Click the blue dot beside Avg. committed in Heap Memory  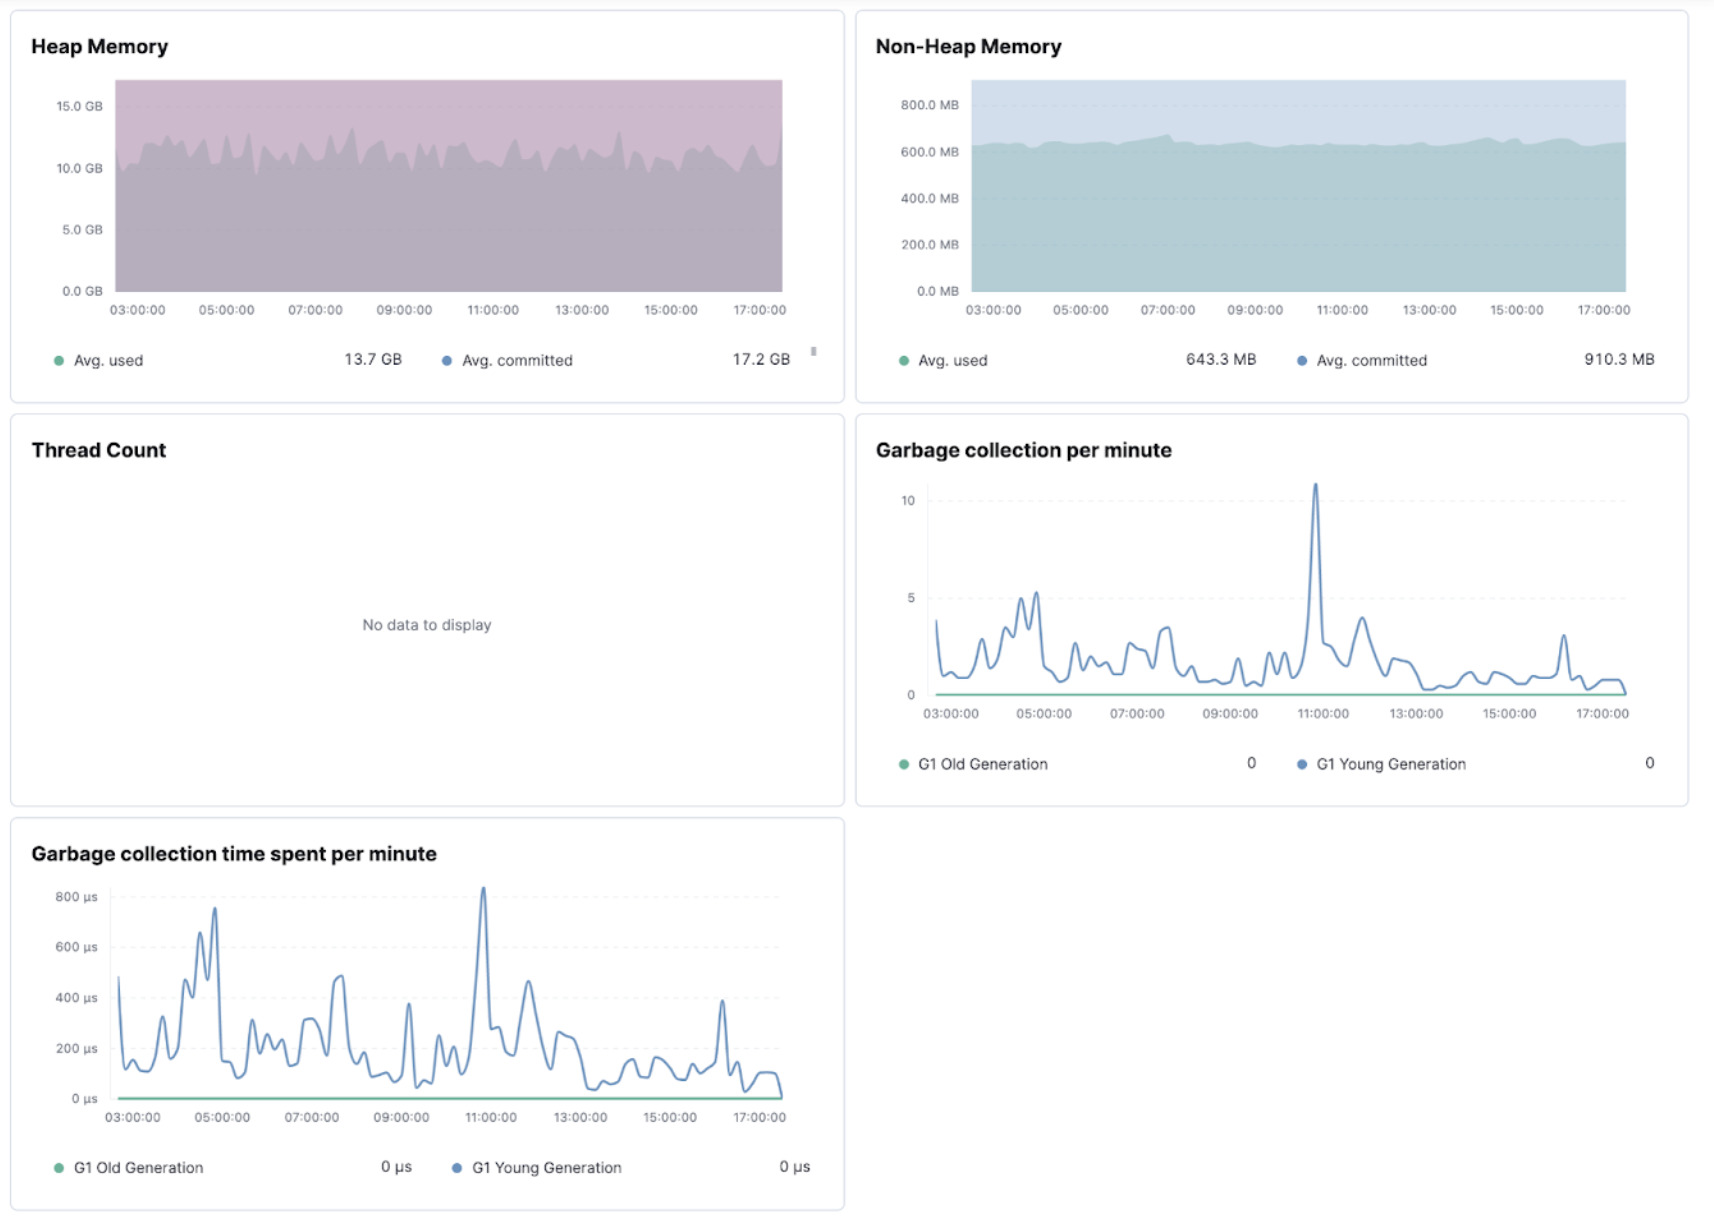[x=446, y=360]
